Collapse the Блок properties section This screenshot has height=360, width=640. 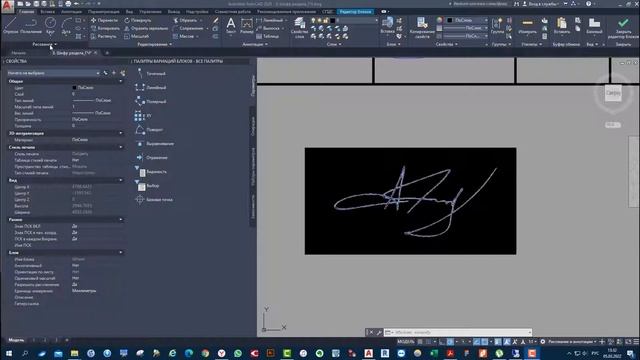(x=120, y=252)
